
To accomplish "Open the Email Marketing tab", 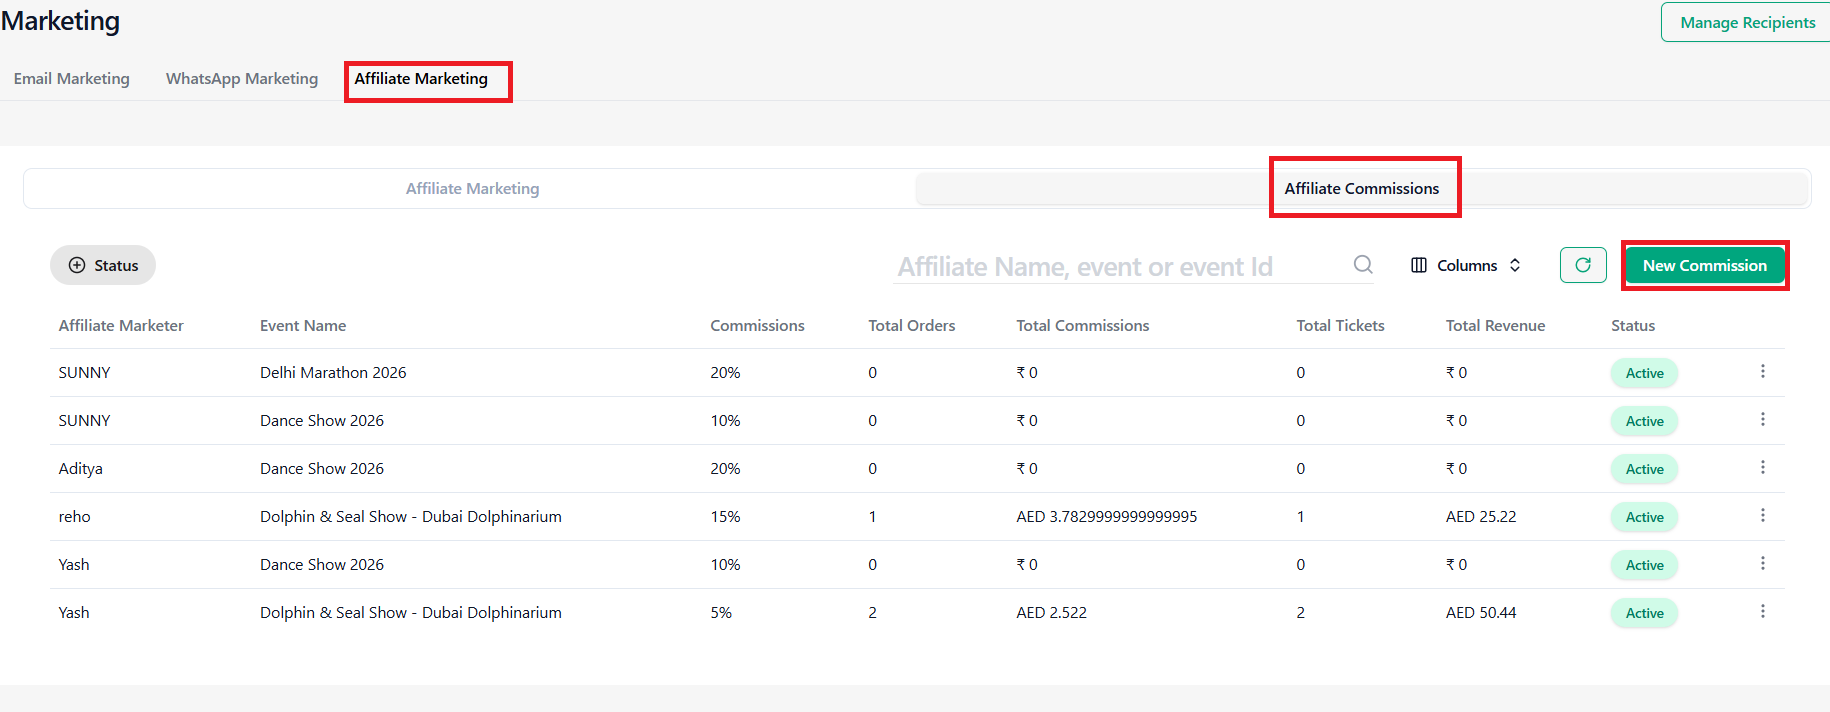I will tap(72, 79).
